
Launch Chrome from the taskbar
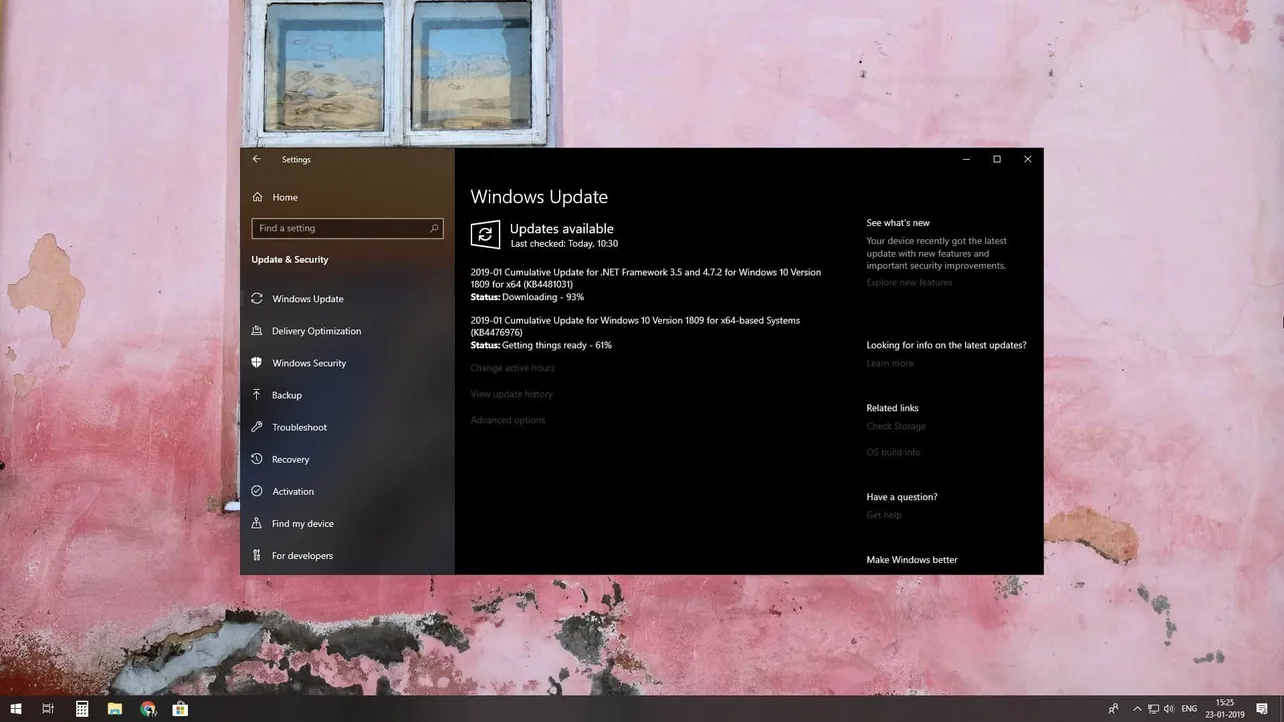pyautogui.click(x=148, y=708)
